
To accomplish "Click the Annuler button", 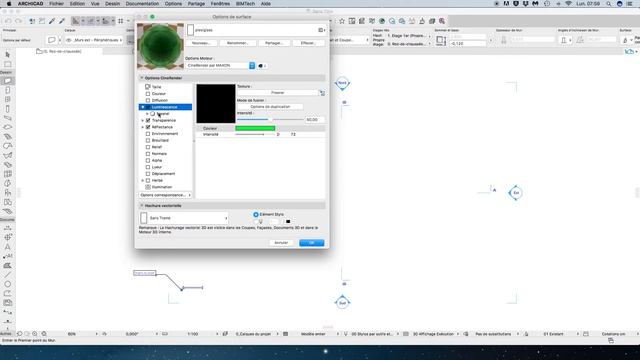I will (x=281, y=243).
